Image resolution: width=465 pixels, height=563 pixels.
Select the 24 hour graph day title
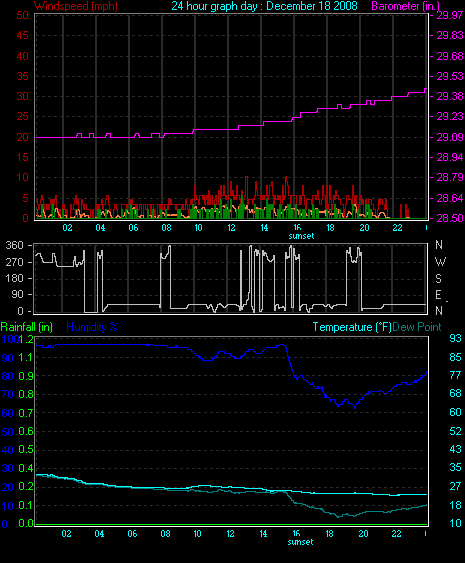[x=264, y=6]
